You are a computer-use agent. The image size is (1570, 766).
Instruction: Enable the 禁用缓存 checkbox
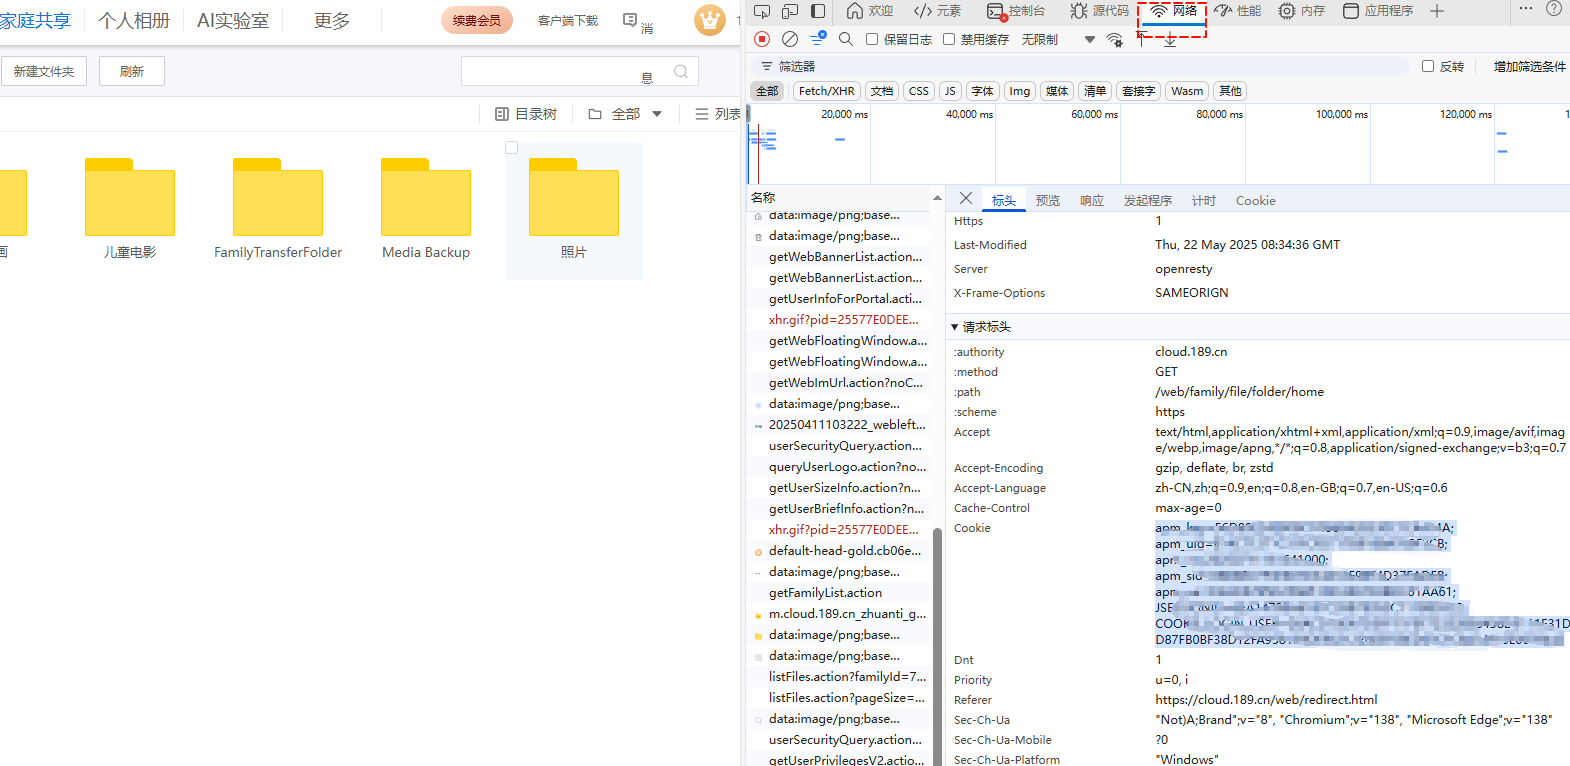(x=949, y=39)
